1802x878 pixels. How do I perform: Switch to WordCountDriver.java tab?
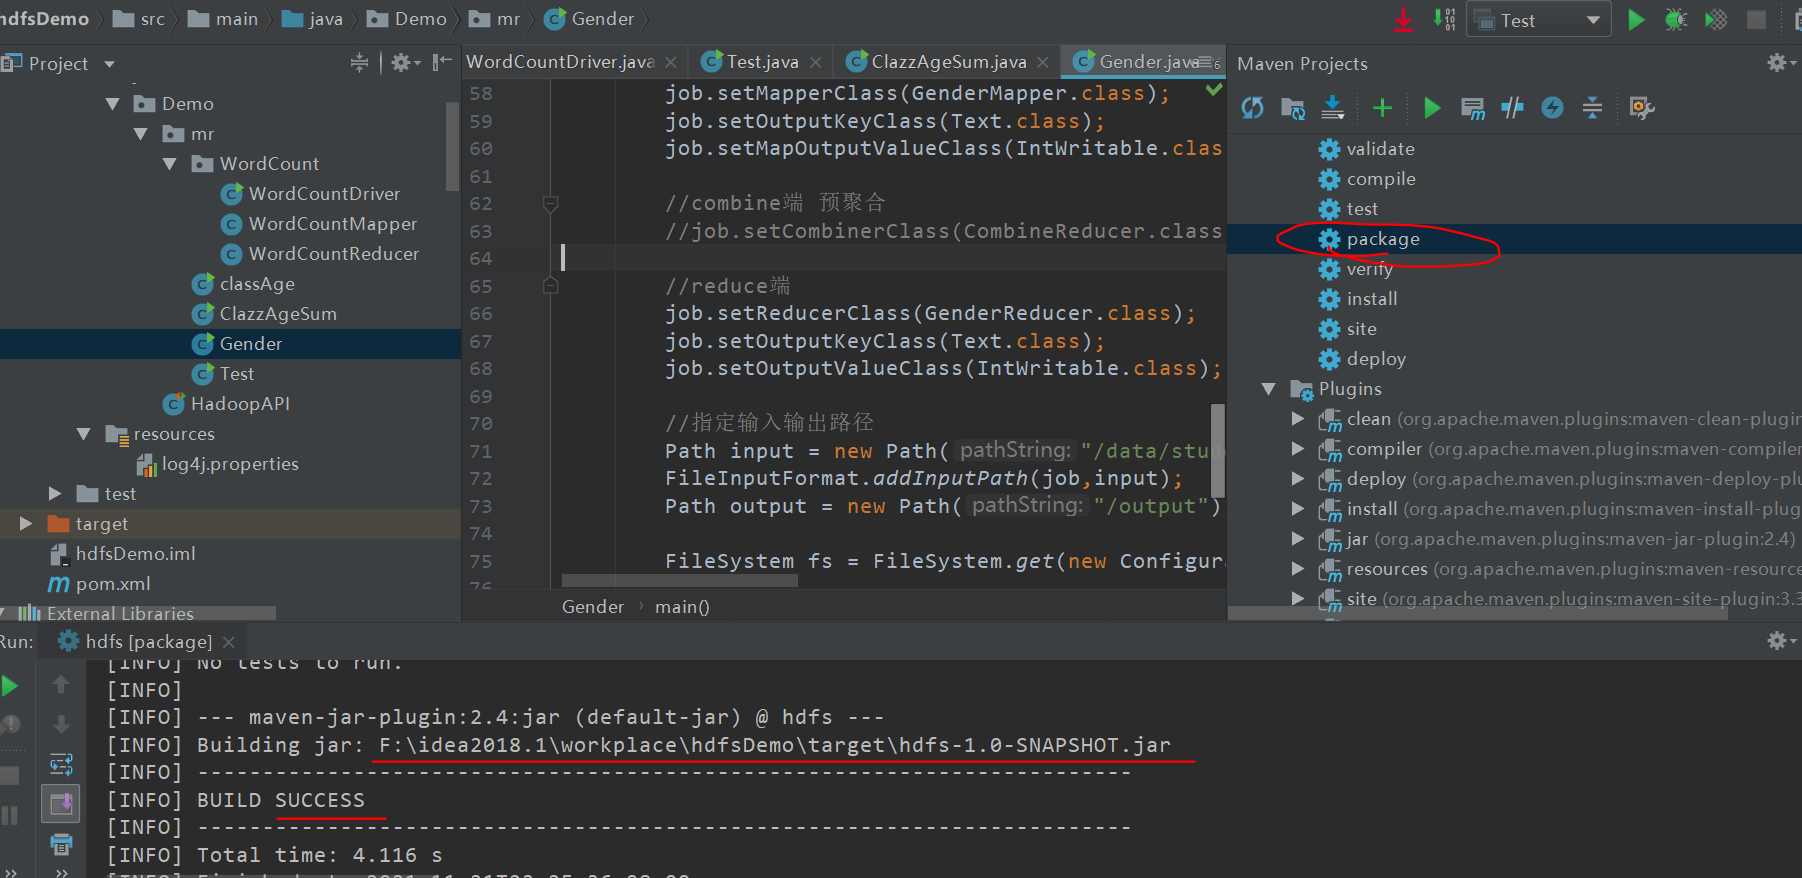(x=571, y=62)
